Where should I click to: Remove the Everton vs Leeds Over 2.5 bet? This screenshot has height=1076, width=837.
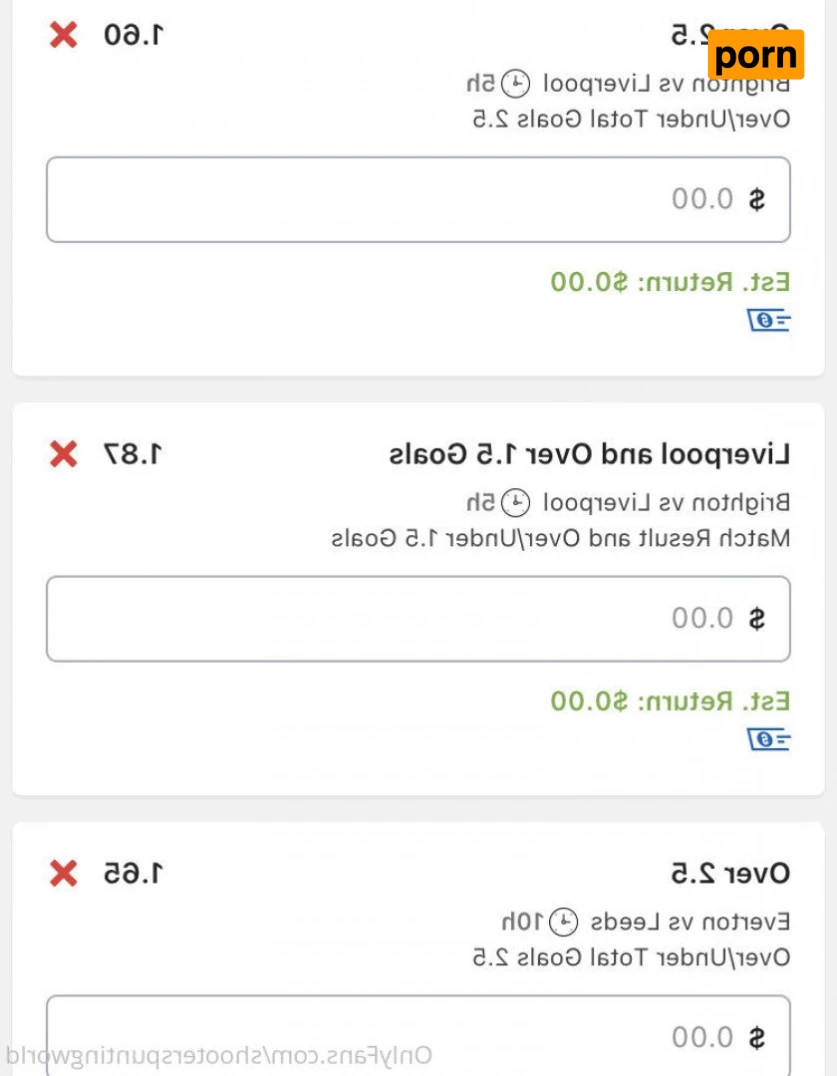point(63,874)
